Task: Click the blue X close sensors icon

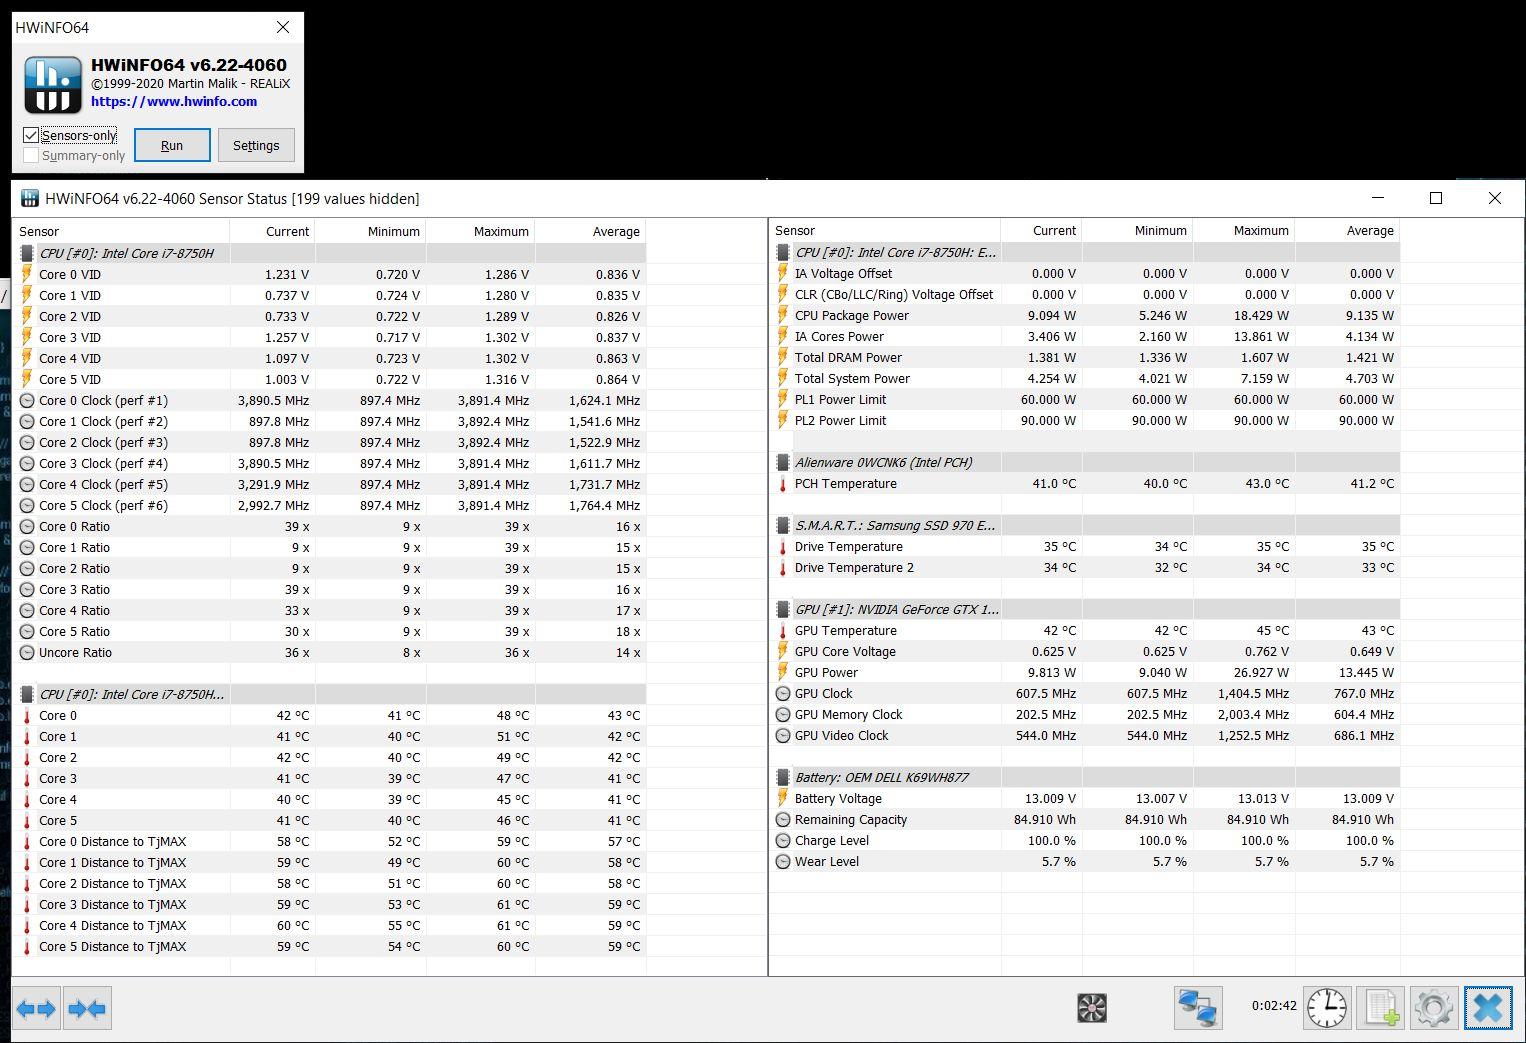Action: click(1488, 1008)
